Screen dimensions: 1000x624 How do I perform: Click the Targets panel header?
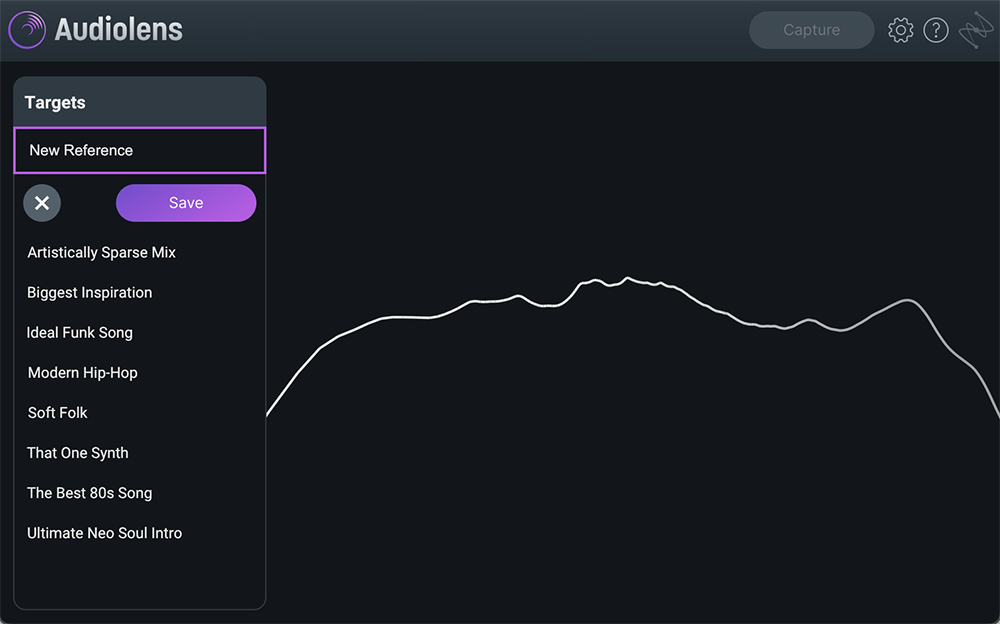pos(55,102)
